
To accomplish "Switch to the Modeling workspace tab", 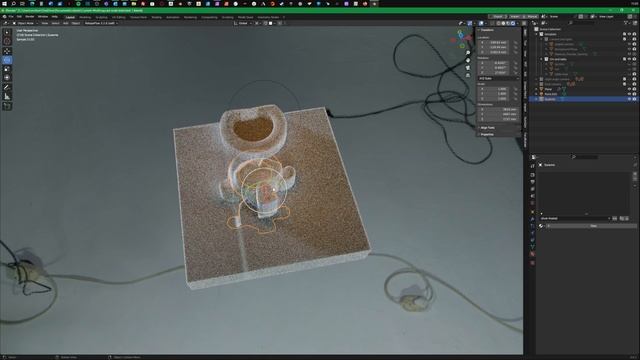I will point(85,17).
